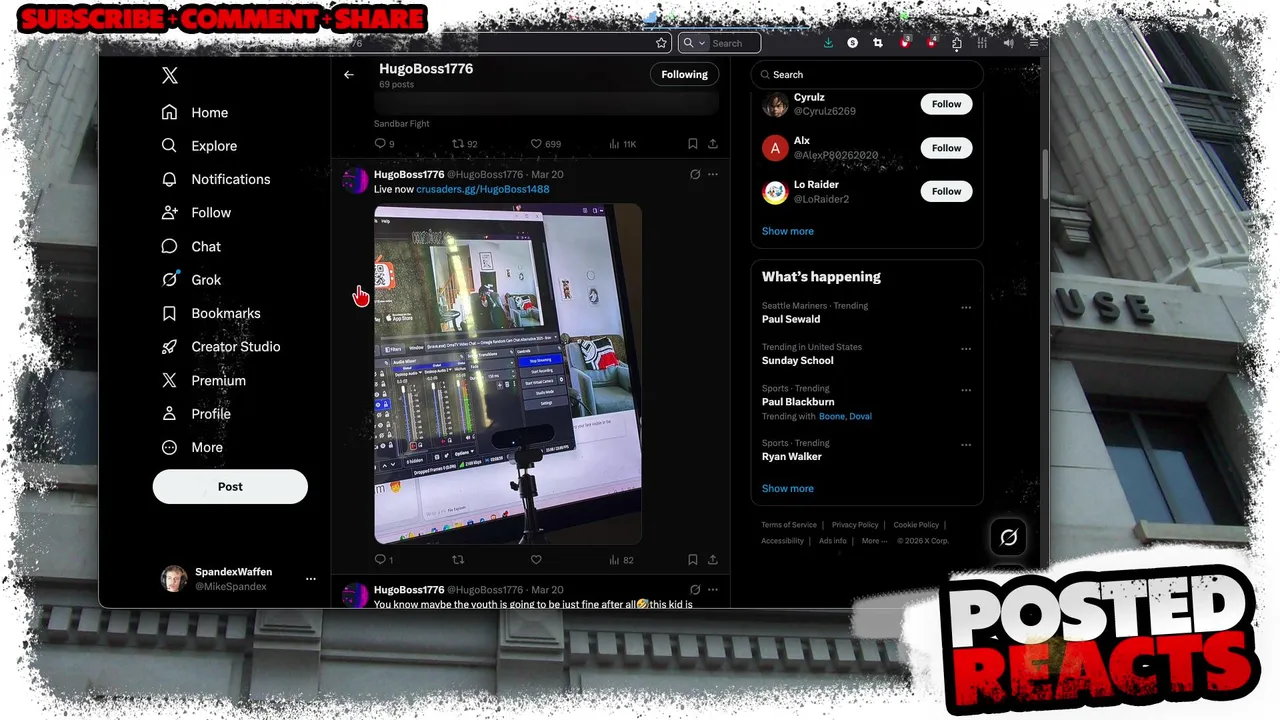Image resolution: width=1280 pixels, height=720 pixels.
Task: Share the Sandbar Fight post
Action: click(x=713, y=144)
